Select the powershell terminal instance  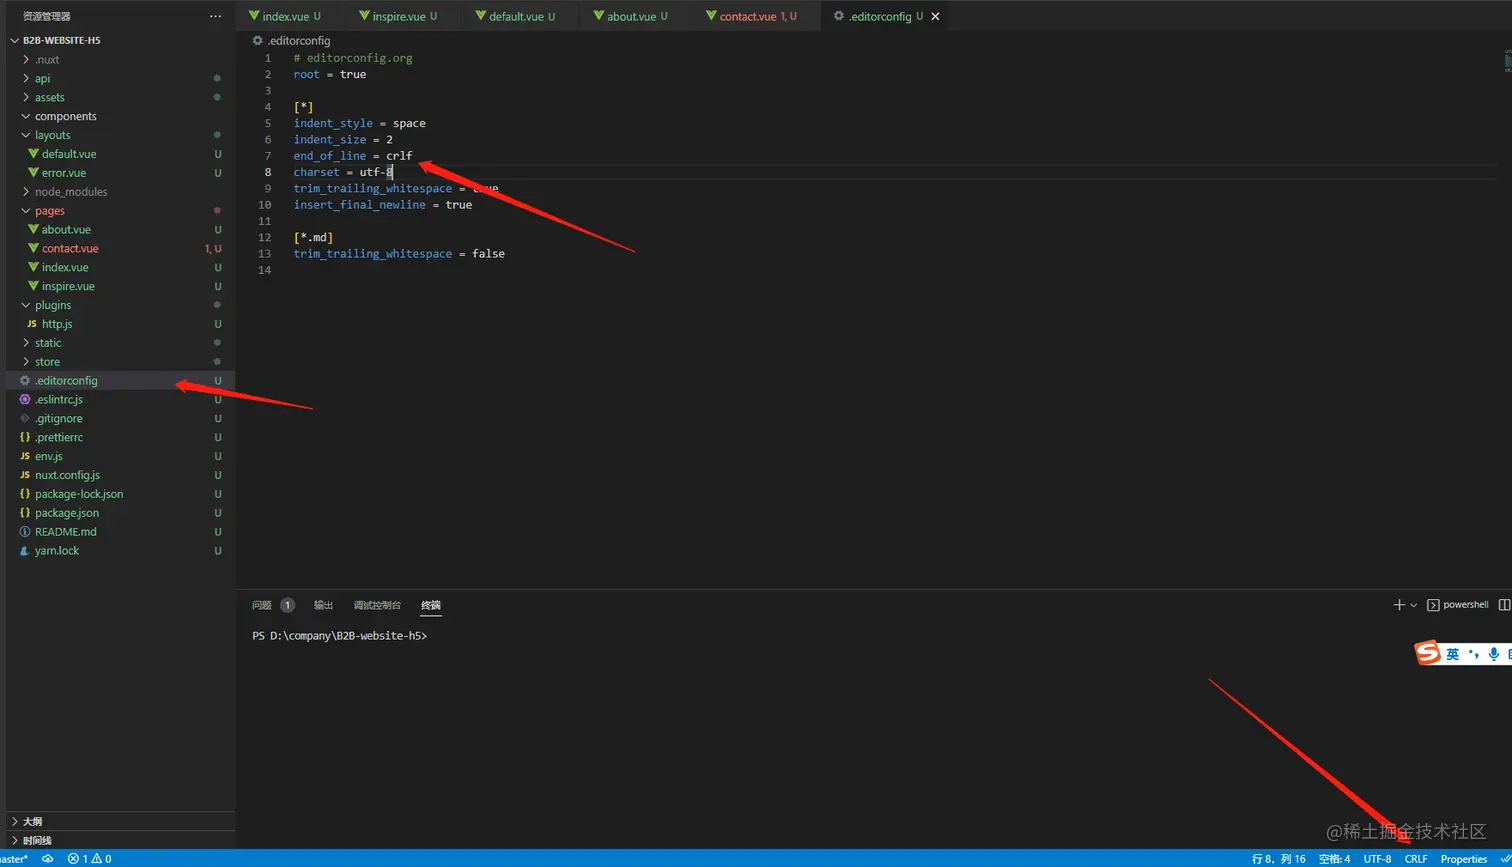(1458, 605)
